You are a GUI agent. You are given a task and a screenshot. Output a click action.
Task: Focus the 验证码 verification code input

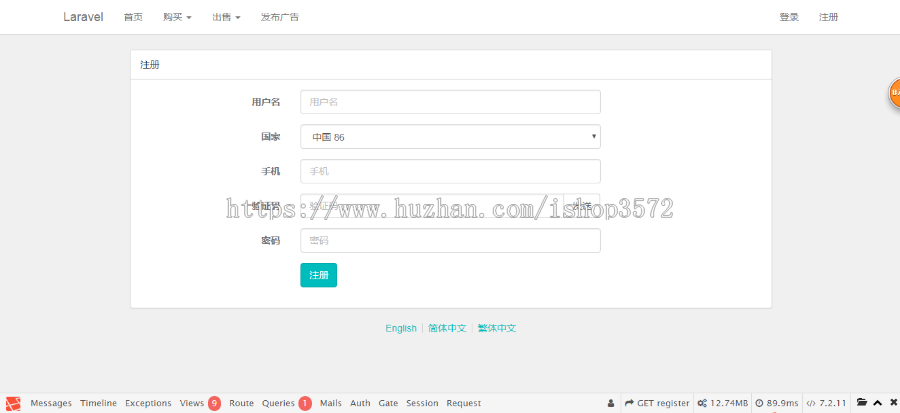tap(432, 206)
